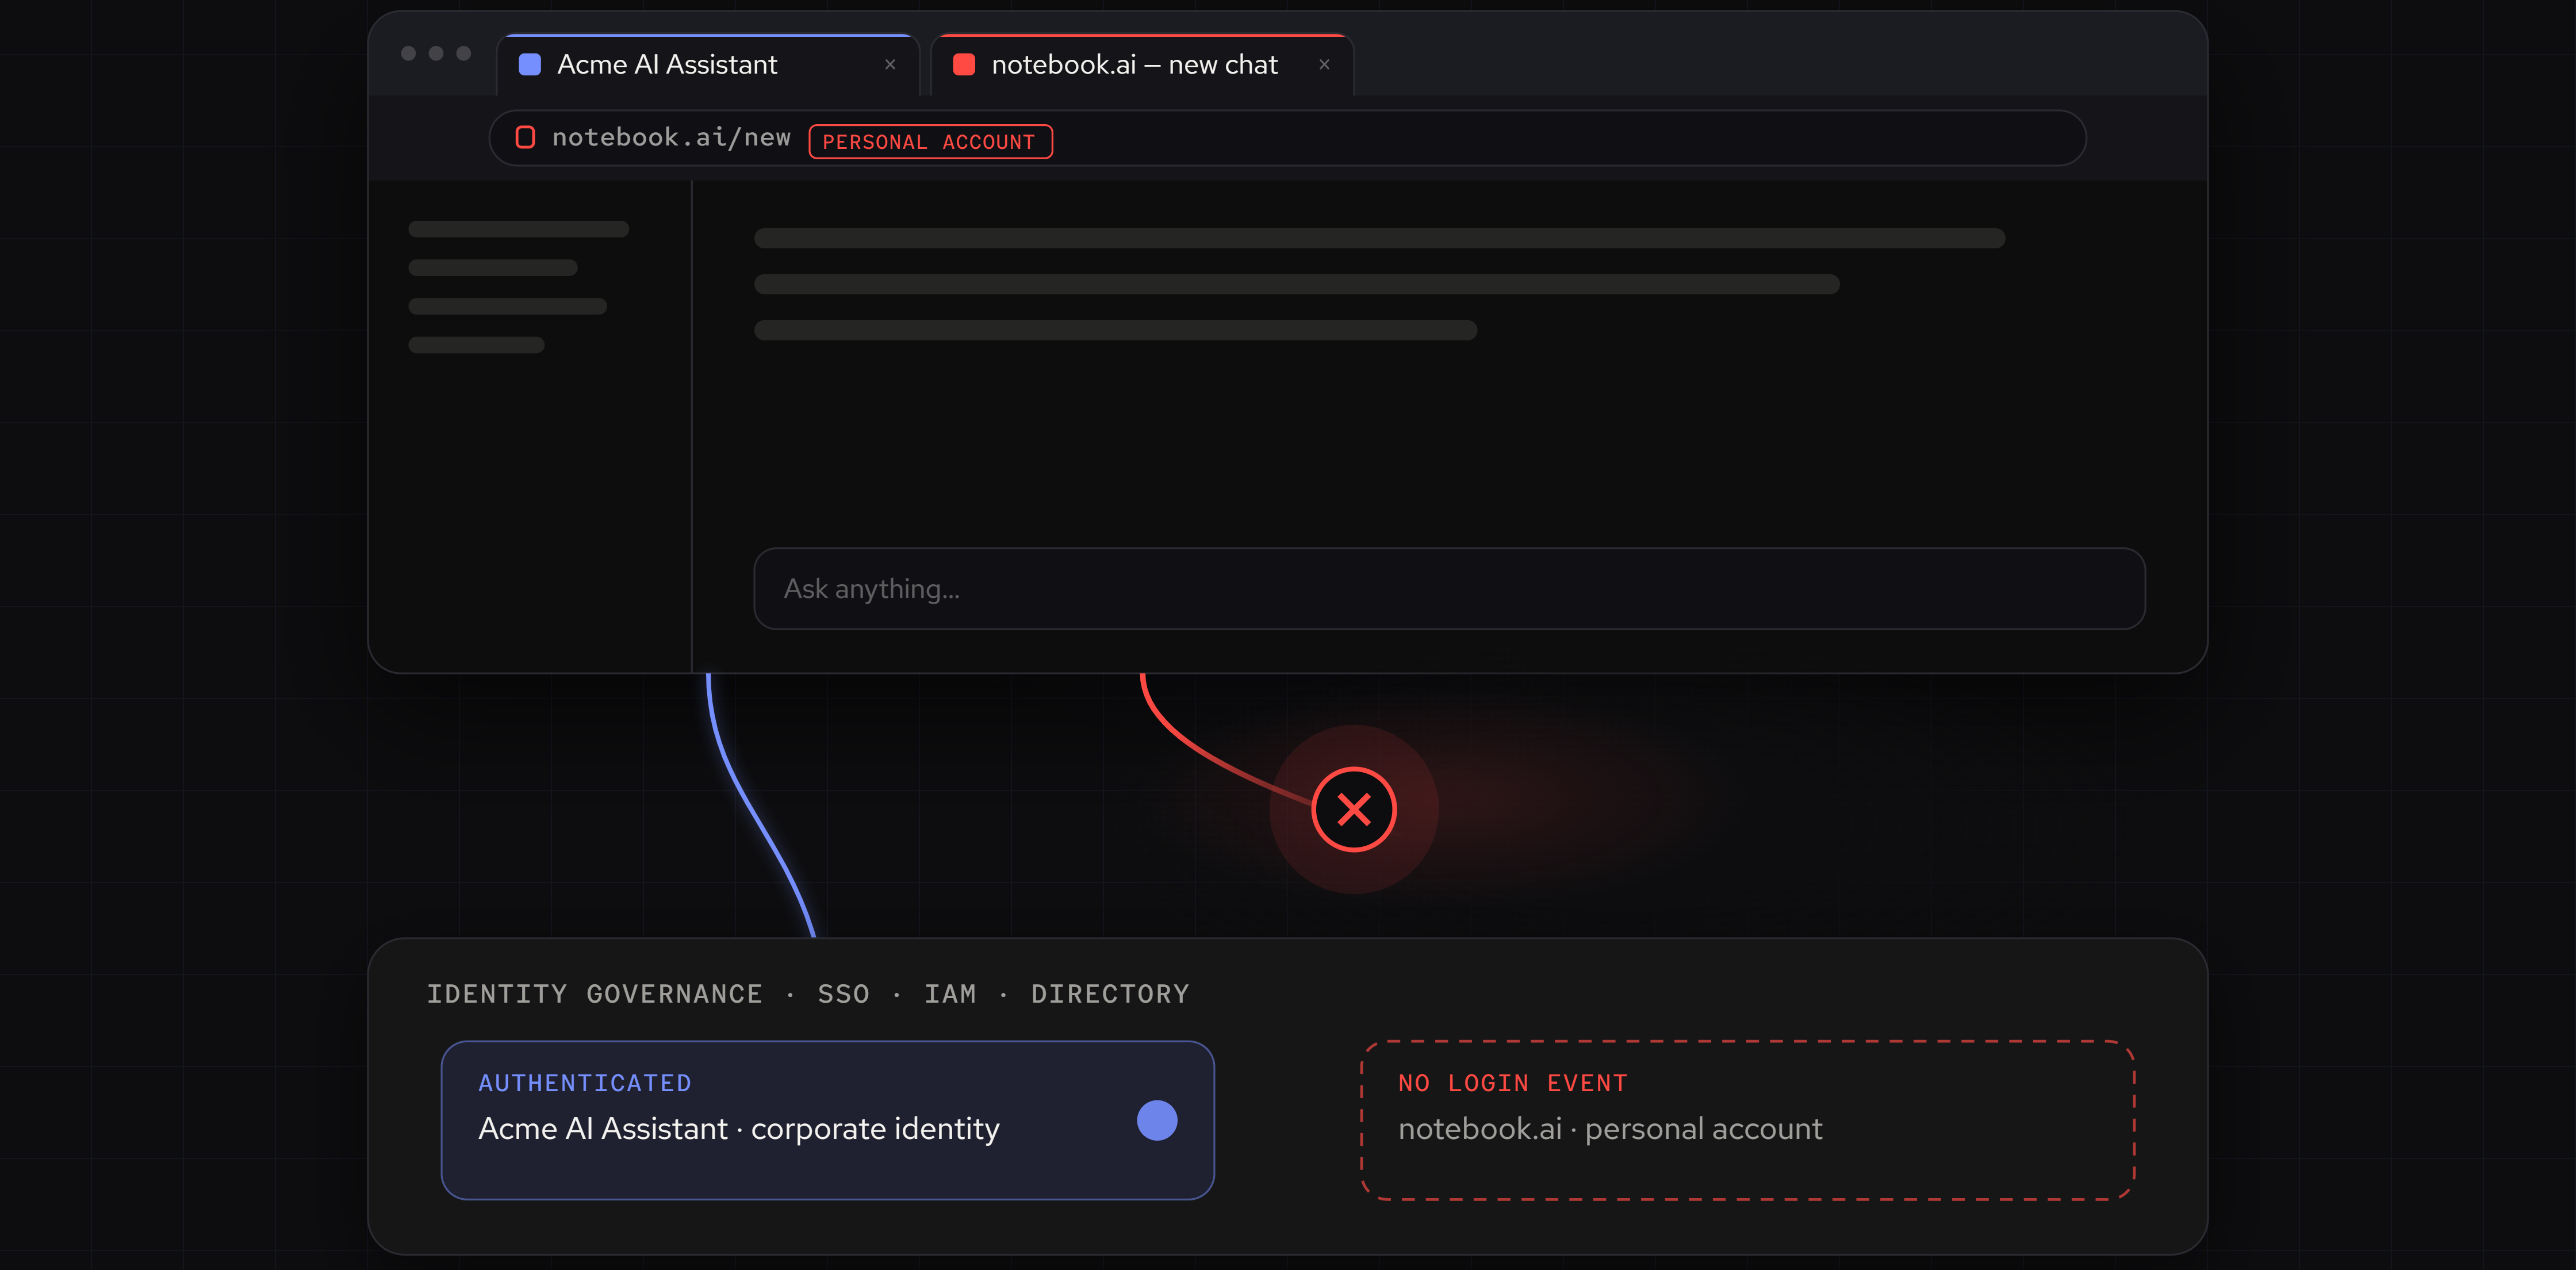Click the blue Acme AI Assistant tab favicon
2576x1270 pixels.
[530, 65]
